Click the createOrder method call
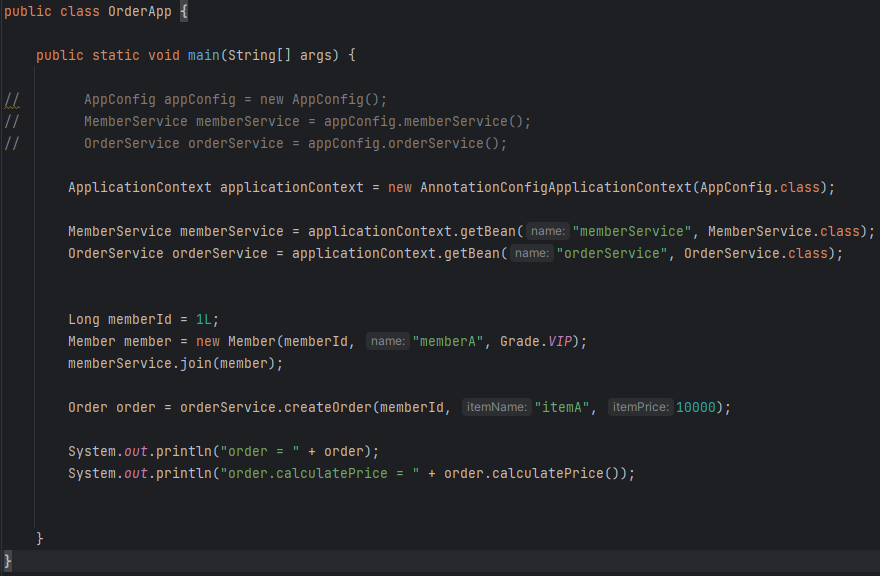880x576 pixels. pyautogui.click(x=328, y=407)
